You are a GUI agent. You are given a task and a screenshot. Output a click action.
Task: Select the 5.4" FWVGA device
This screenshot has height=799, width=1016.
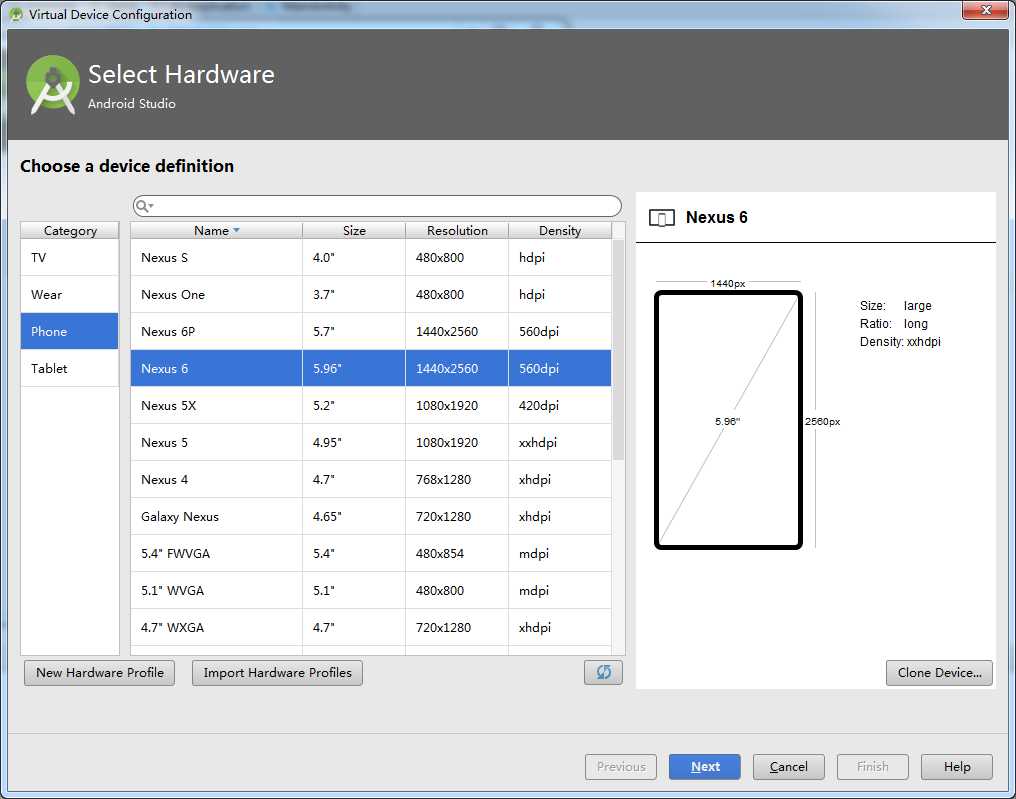[371, 553]
